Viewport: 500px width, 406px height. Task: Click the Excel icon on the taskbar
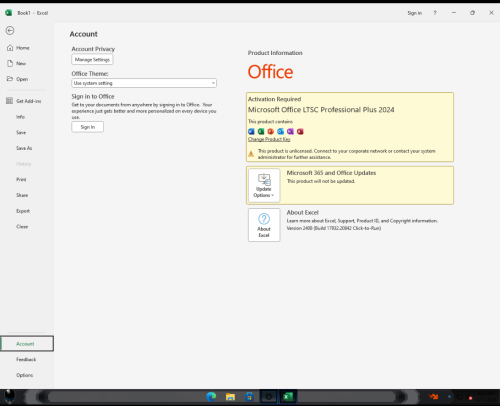[x=288, y=397]
